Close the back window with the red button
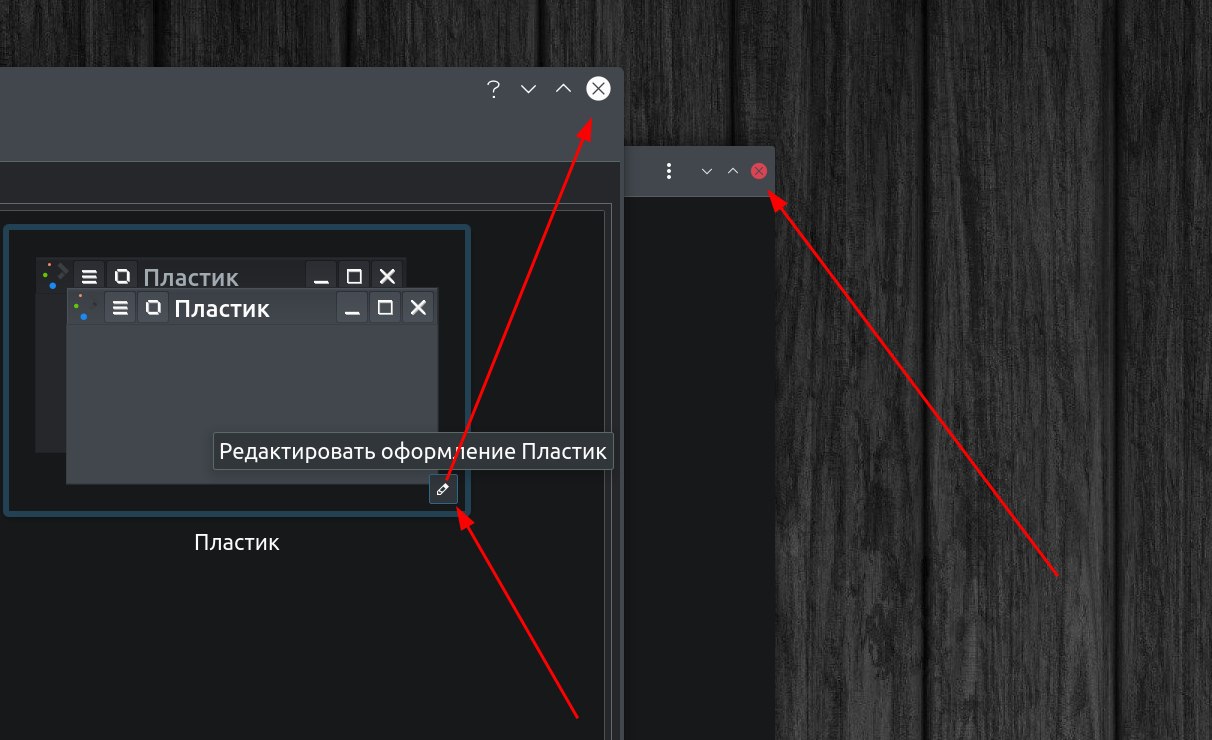Viewport: 1212px width, 740px height. pyautogui.click(x=759, y=171)
